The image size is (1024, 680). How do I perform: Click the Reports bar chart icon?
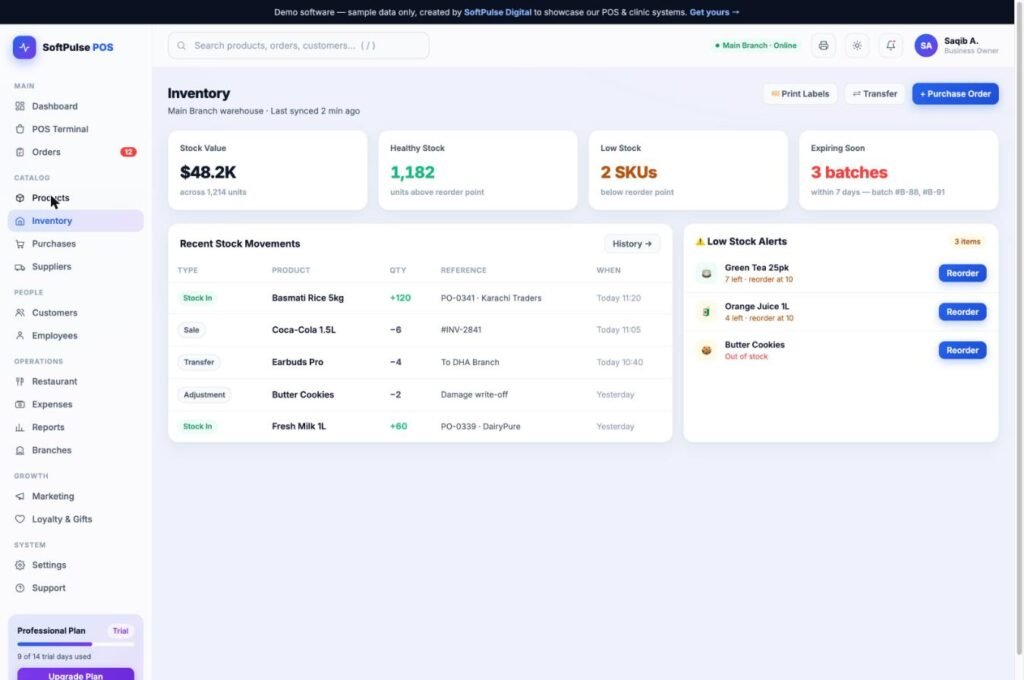[20, 427]
